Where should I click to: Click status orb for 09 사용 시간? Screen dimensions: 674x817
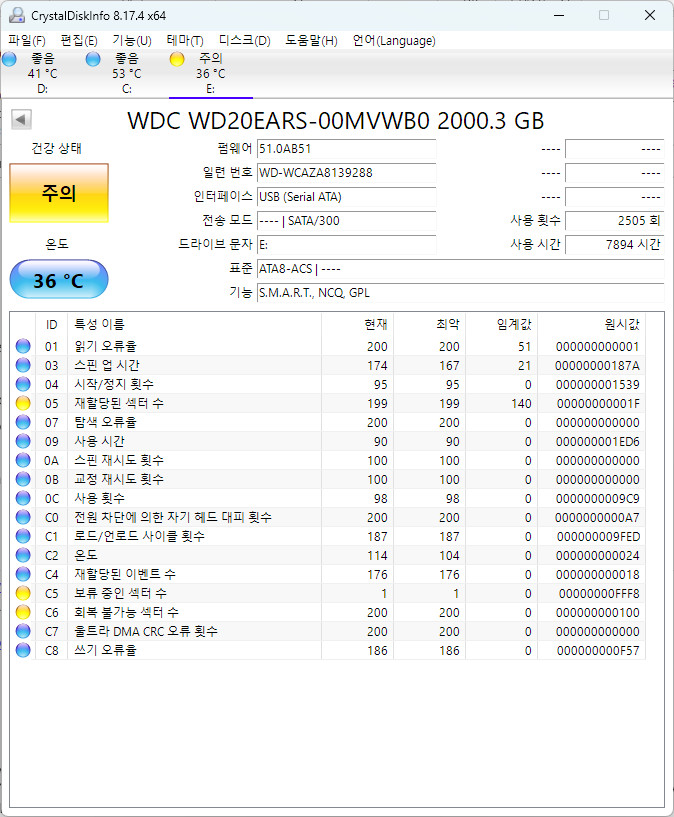point(23,441)
